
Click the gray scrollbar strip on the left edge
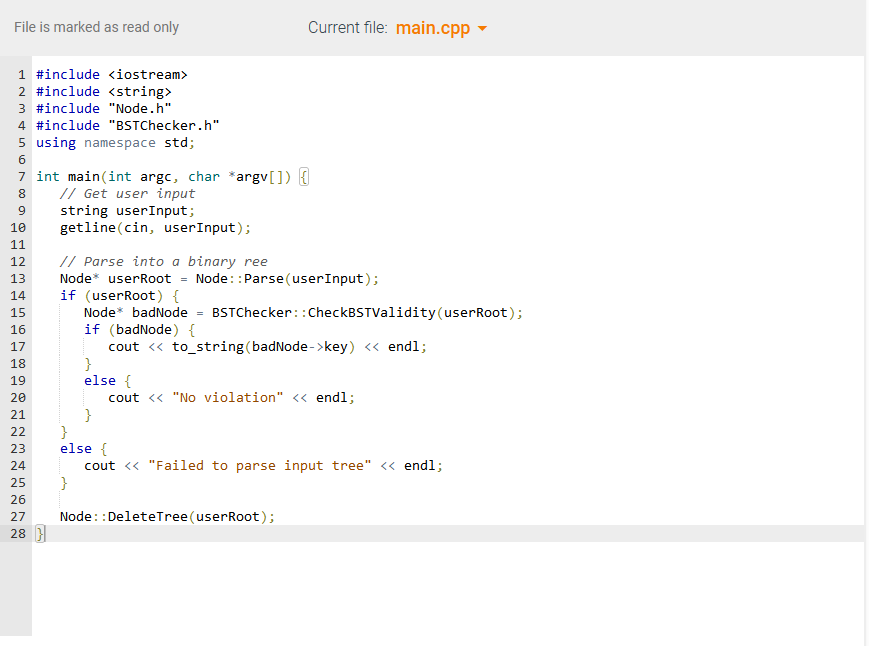[x=5, y=300]
